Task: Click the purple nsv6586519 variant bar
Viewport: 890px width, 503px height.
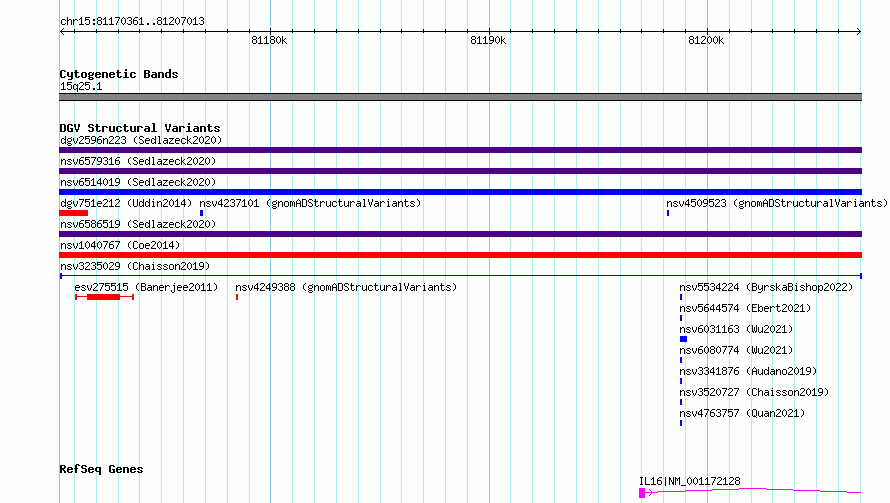Action: pyautogui.click(x=460, y=234)
